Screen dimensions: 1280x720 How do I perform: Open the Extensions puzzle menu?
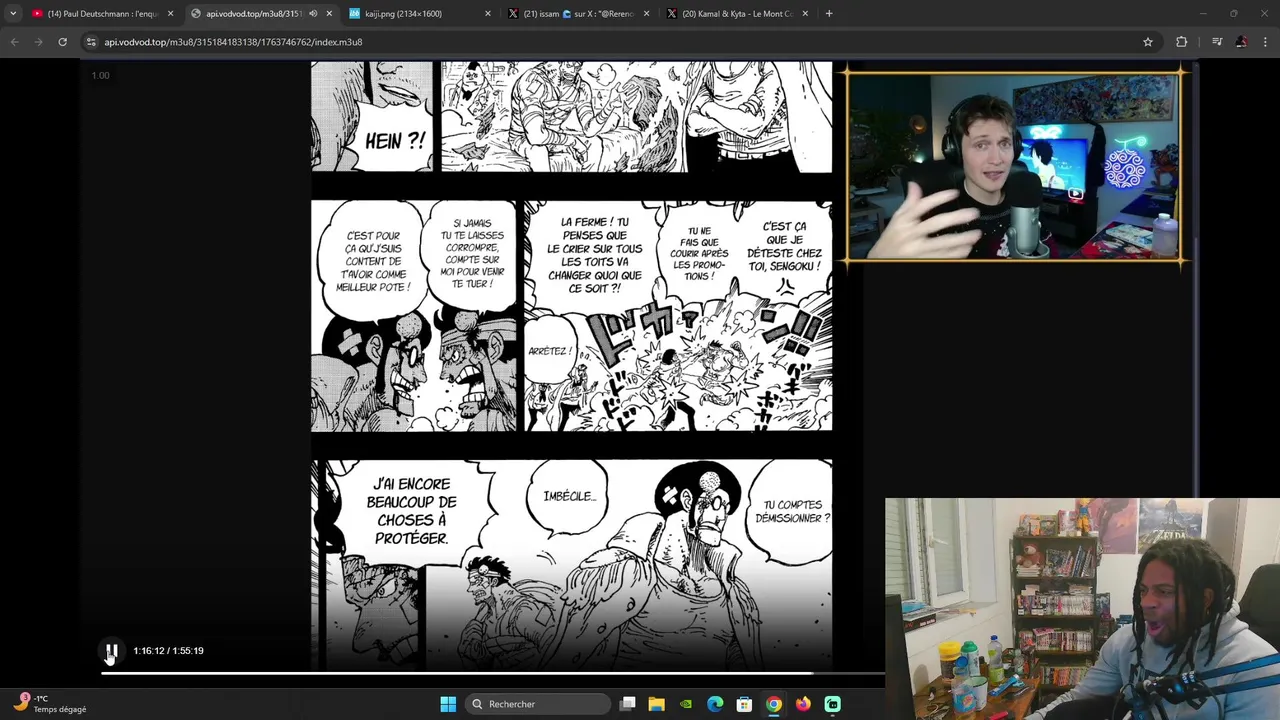tap(1182, 42)
